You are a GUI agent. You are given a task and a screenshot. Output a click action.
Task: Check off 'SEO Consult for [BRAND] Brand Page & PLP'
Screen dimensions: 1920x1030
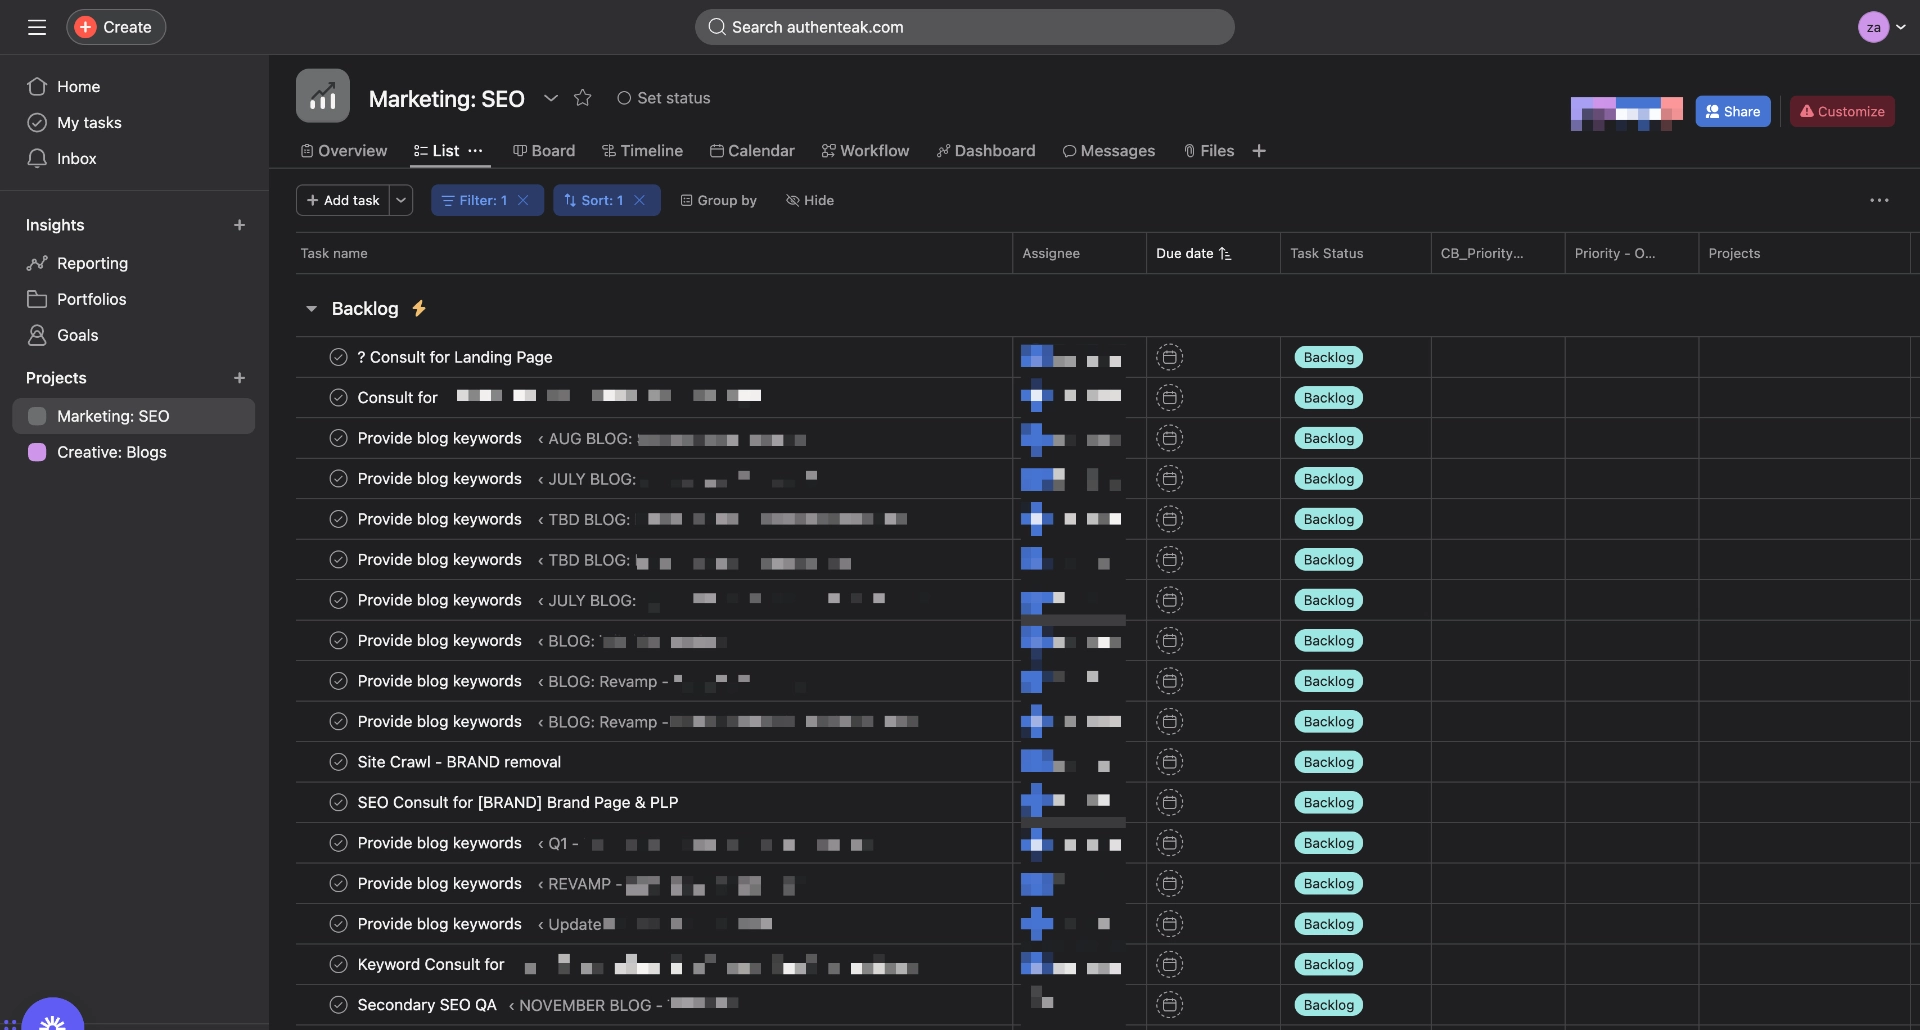tap(338, 803)
